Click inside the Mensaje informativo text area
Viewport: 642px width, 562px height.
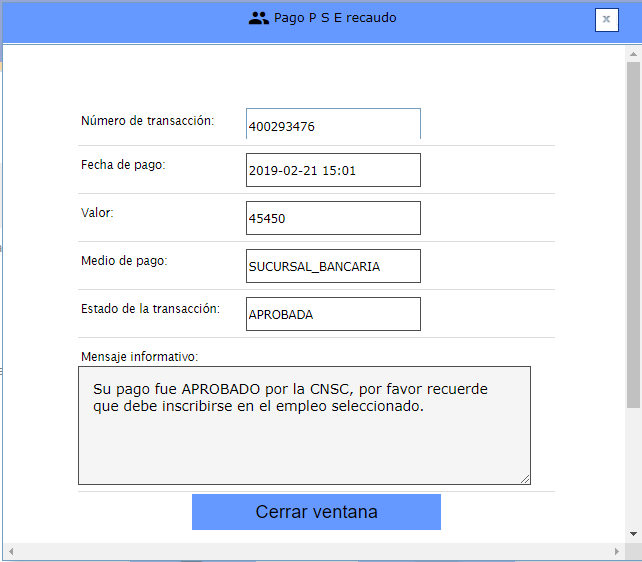tap(304, 425)
